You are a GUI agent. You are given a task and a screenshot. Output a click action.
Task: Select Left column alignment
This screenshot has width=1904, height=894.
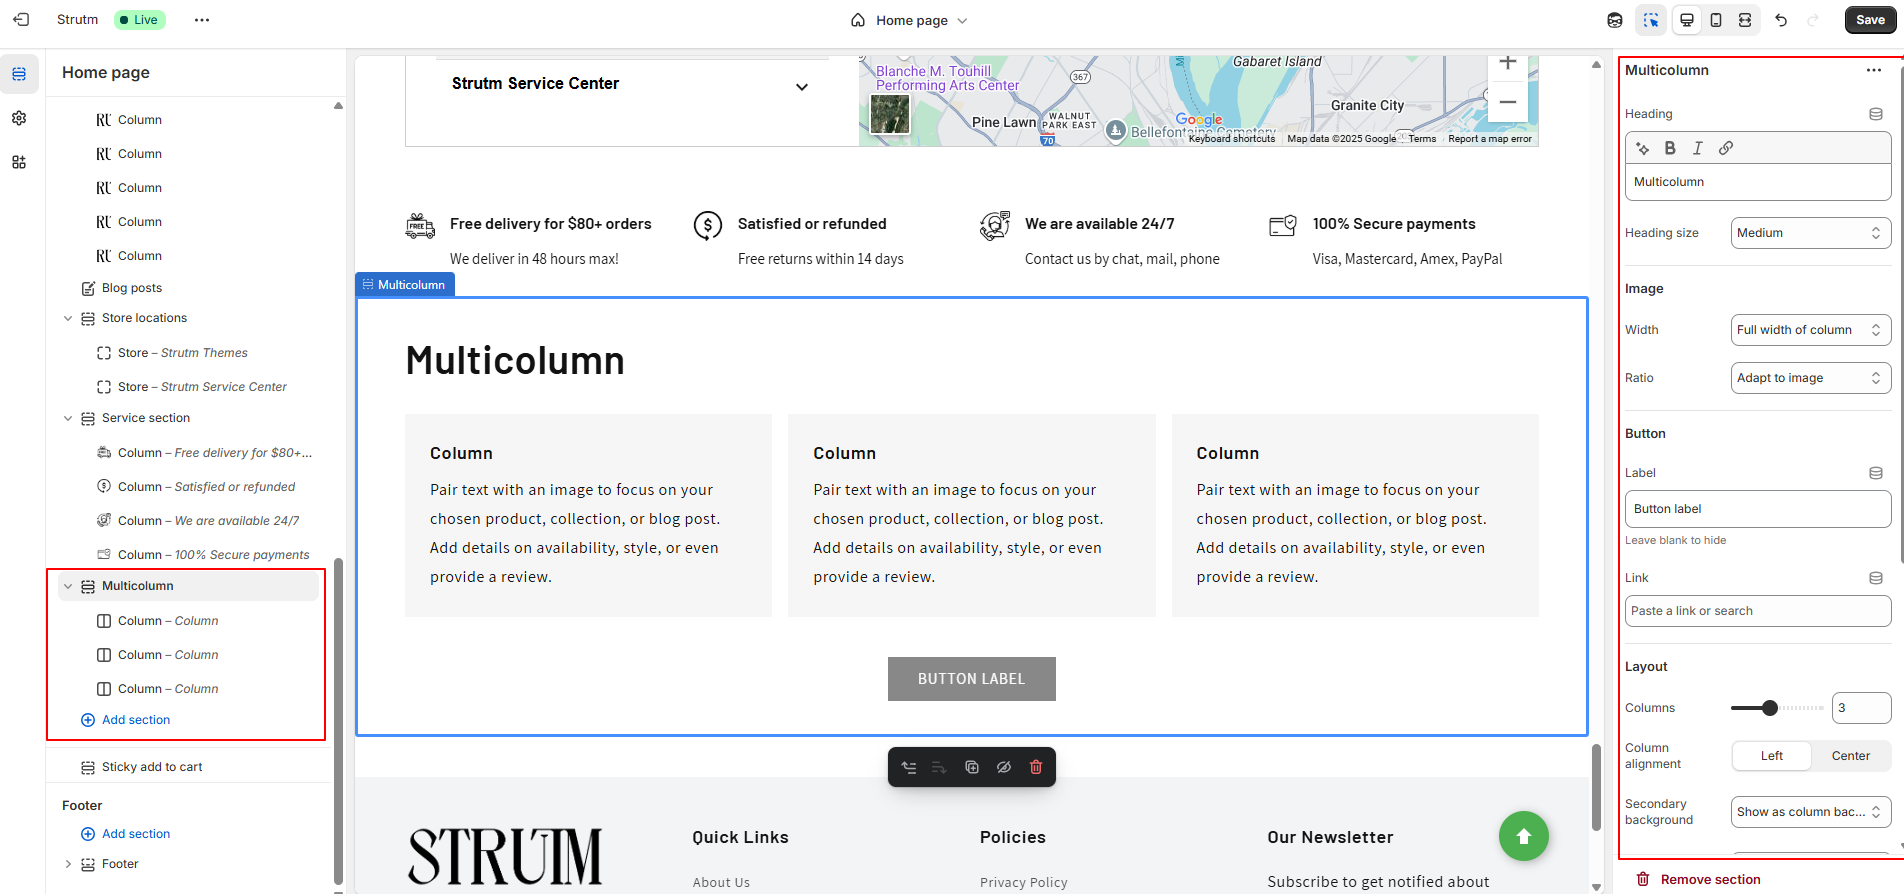[x=1772, y=756]
